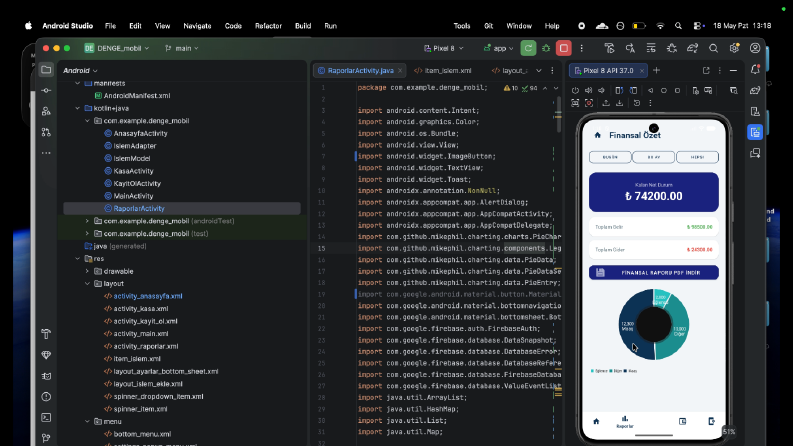Open AndroidManifest.xml file
This screenshot has height=446, width=793.
point(137,96)
